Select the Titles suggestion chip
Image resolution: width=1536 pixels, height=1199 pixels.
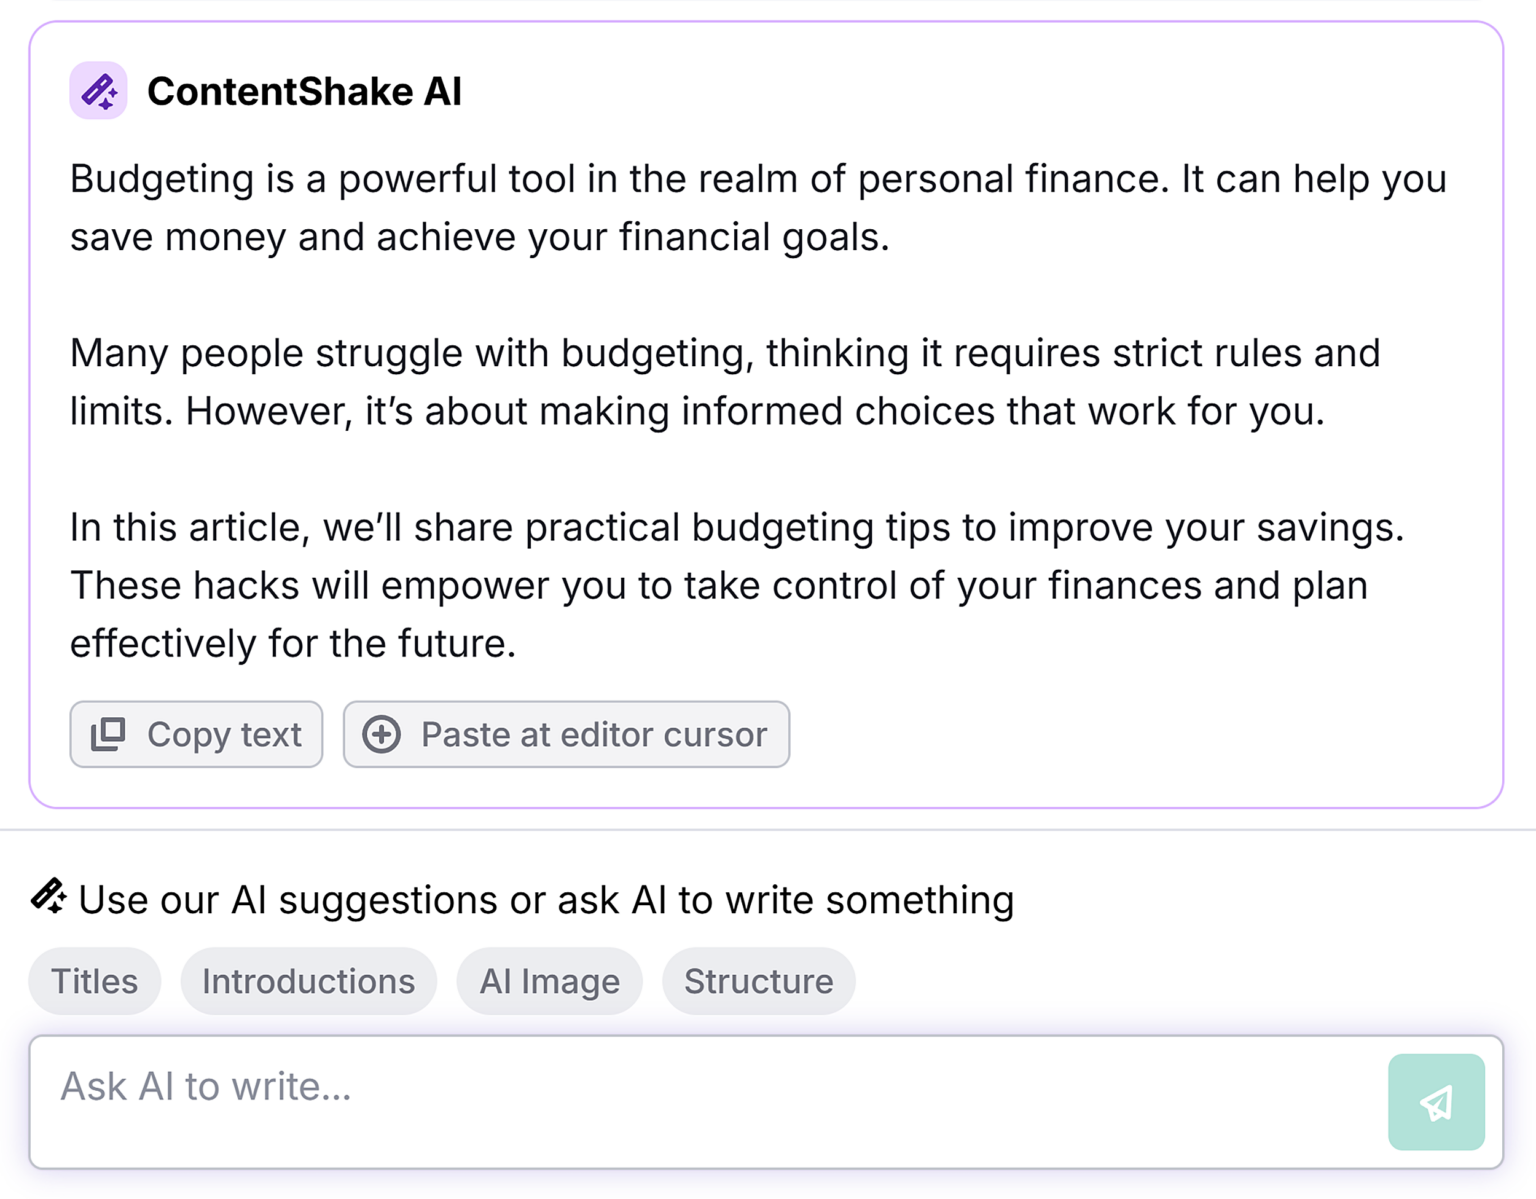pos(94,981)
